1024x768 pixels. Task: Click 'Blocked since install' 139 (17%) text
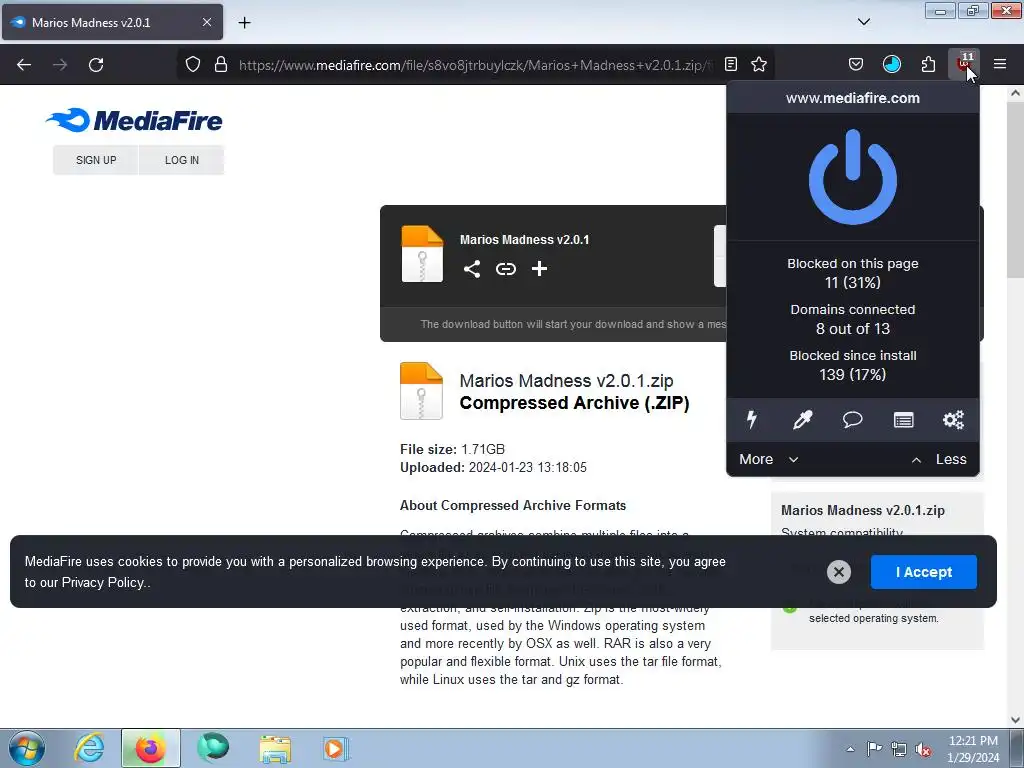(x=852, y=365)
